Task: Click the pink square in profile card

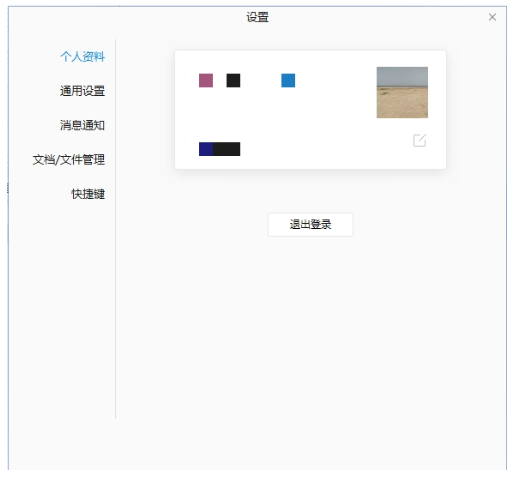Action: tap(206, 80)
